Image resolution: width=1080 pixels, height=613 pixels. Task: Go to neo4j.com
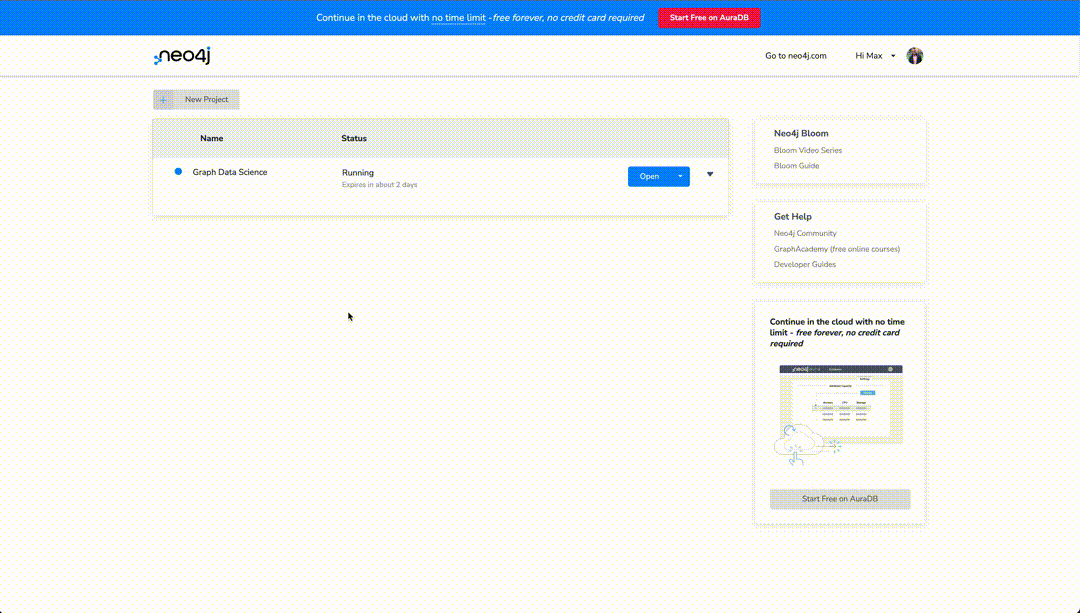[796, 56]
